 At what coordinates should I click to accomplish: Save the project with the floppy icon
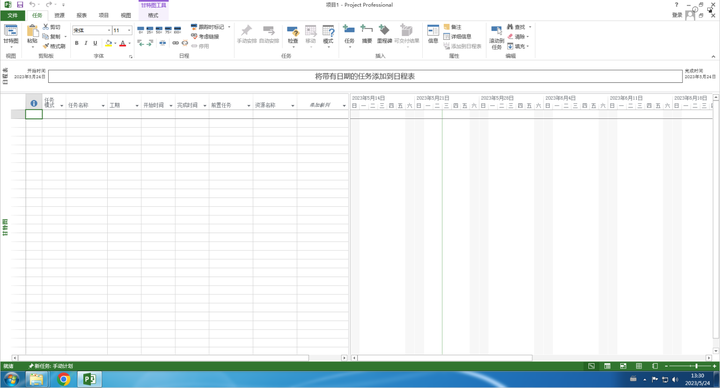pyautogui.click(x=20, y=5)
